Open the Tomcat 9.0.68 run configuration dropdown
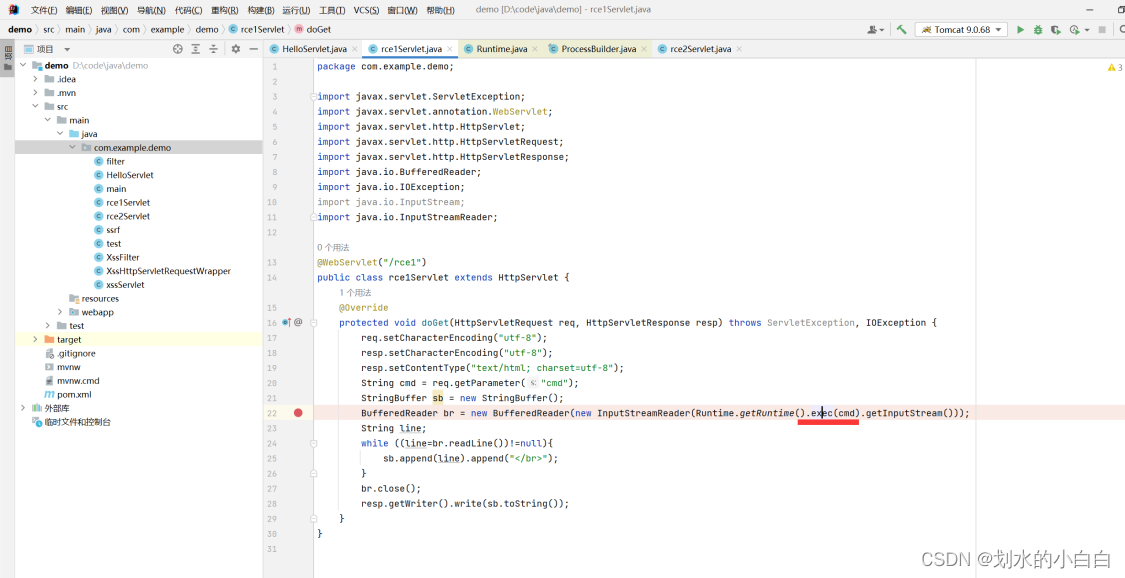The image size is (1125, 578). pos(962,29)
